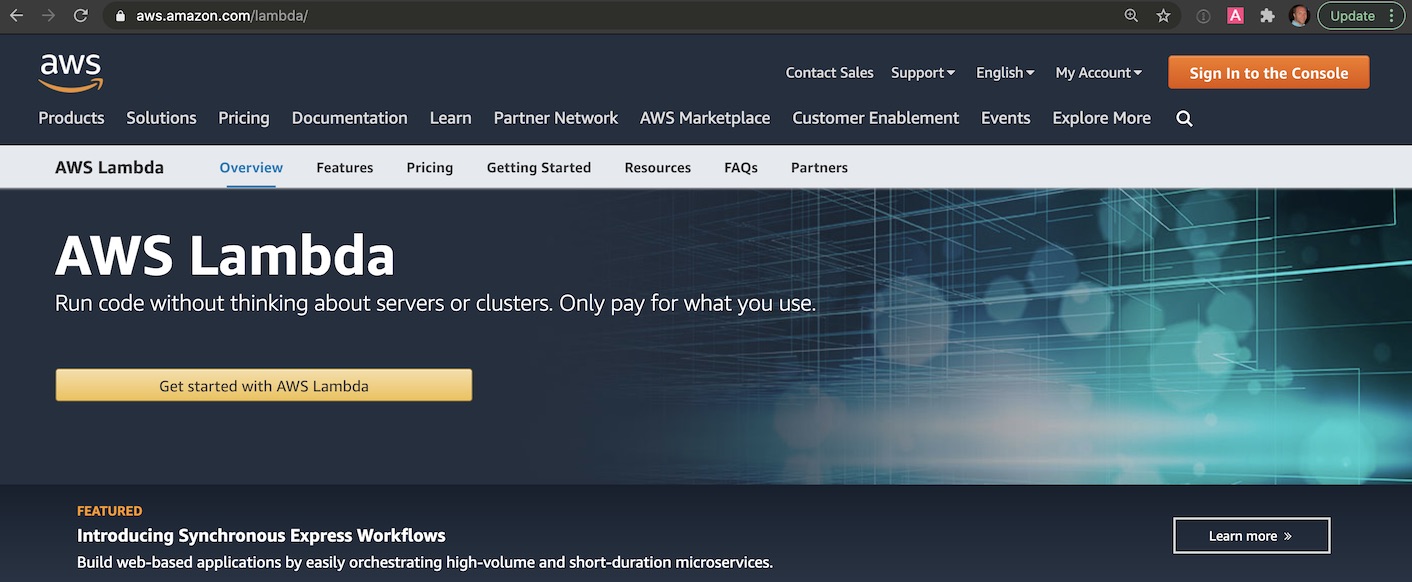Viewport: 1412px width, 582px height.
Task: Click Get started with AWS Lambda
Action: [264, 385]
